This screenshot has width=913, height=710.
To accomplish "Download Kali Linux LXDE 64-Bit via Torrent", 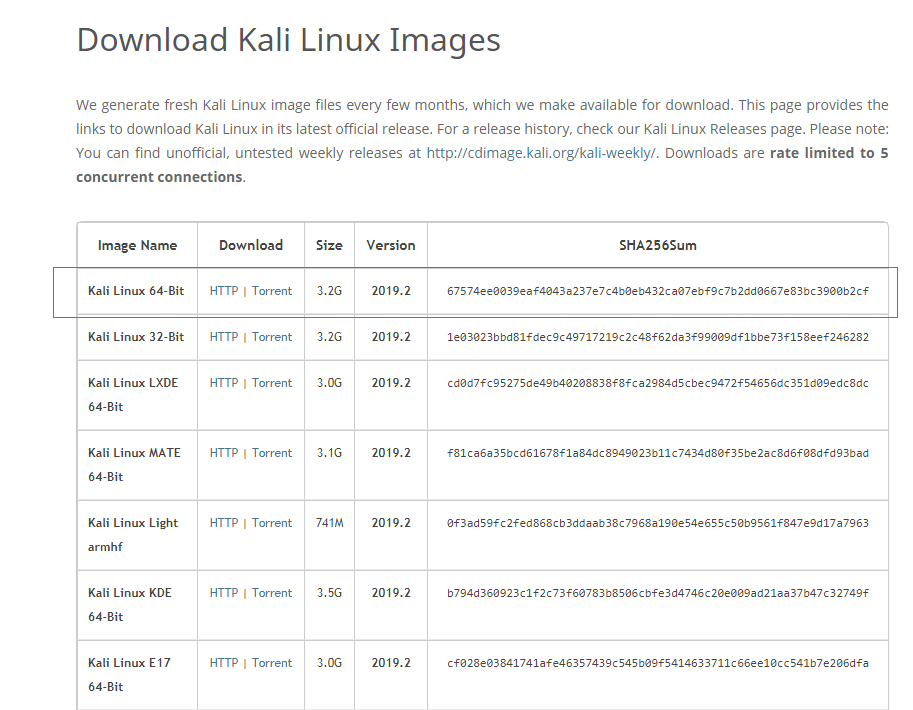I will [x=272, y=383].
